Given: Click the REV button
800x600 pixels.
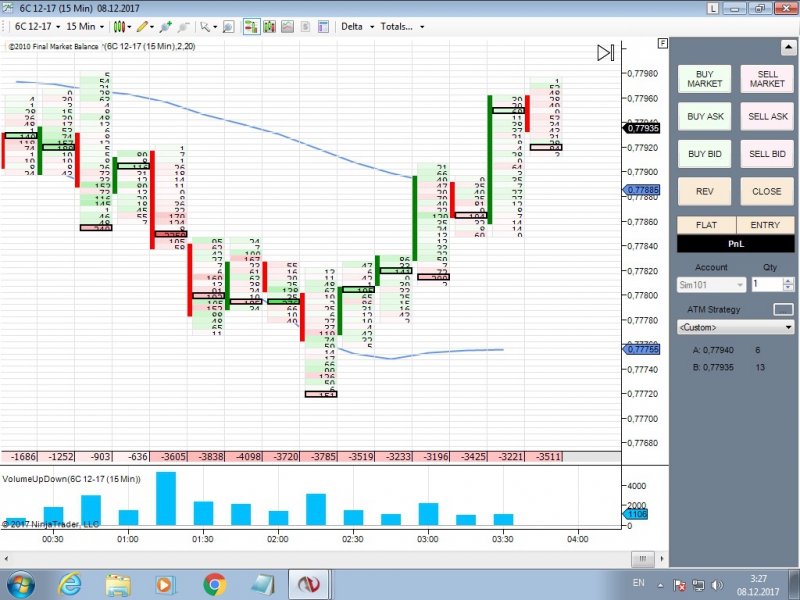Looking at the screenshot, I should [x=704, y=191].
